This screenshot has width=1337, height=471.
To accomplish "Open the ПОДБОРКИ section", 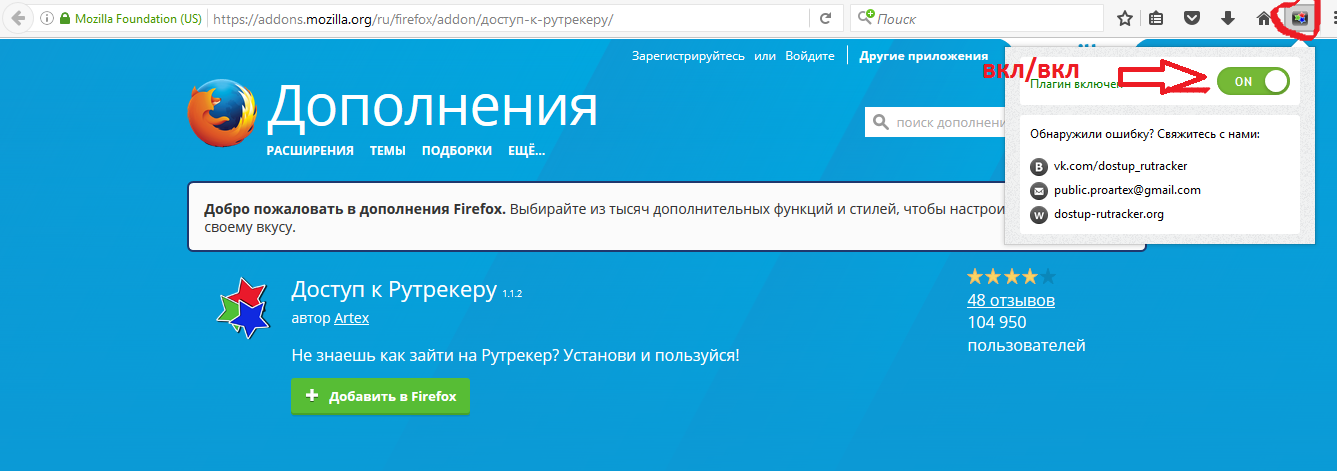I will [456, 151].
